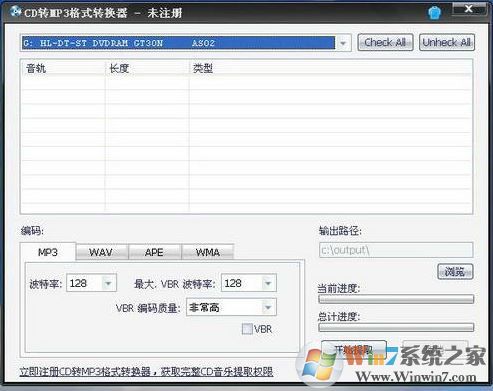Close the CD to MP3 converter window
The width and height of the screenshot is (493, 391).
(469, 9)
